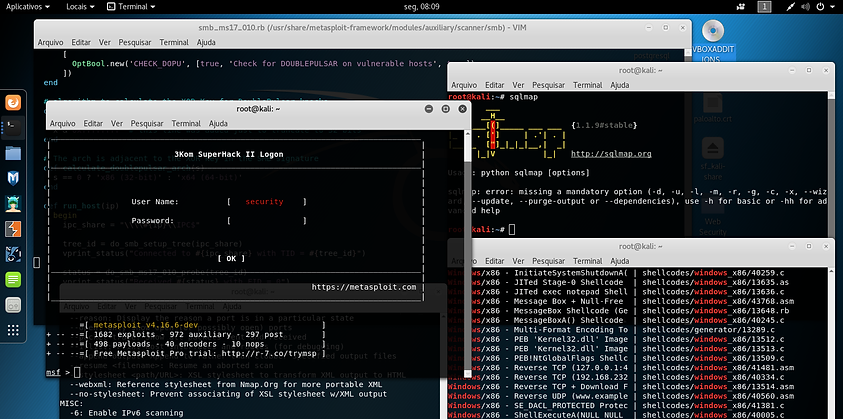Image resolution: width=843 pixels, height=419 pixels.
Task: Select the paloalto.crt desktop file
Action: (x=713, y=108)
